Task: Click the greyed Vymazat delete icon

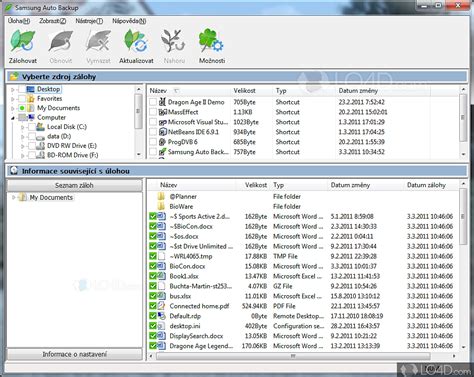Action: coord(98,41)
